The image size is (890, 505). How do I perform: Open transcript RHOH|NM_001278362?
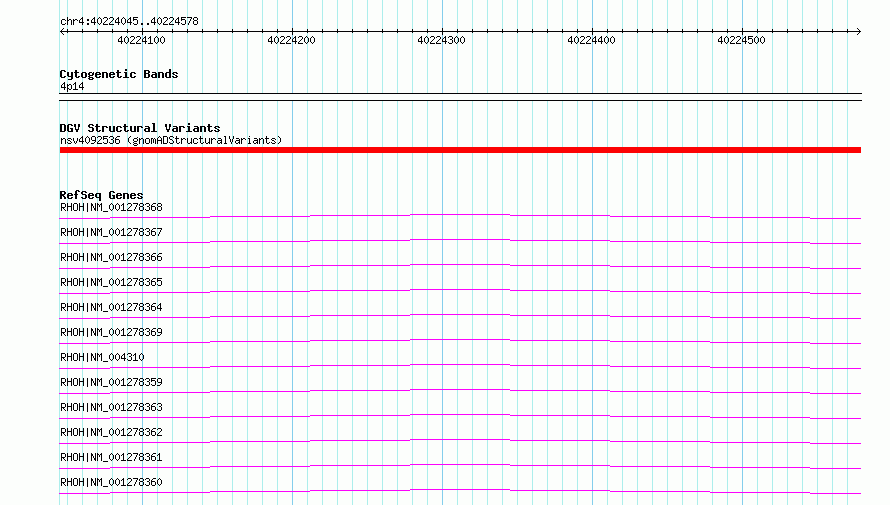pos(111,432)
